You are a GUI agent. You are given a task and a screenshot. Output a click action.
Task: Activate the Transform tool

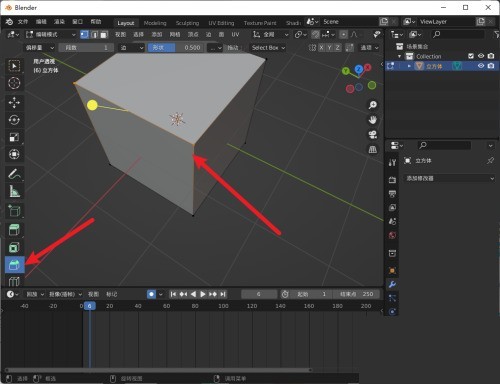14,154
